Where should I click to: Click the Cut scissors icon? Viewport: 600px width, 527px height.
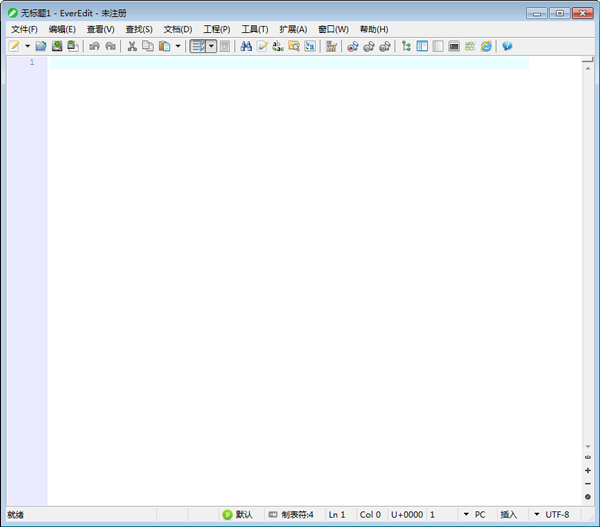132,46
